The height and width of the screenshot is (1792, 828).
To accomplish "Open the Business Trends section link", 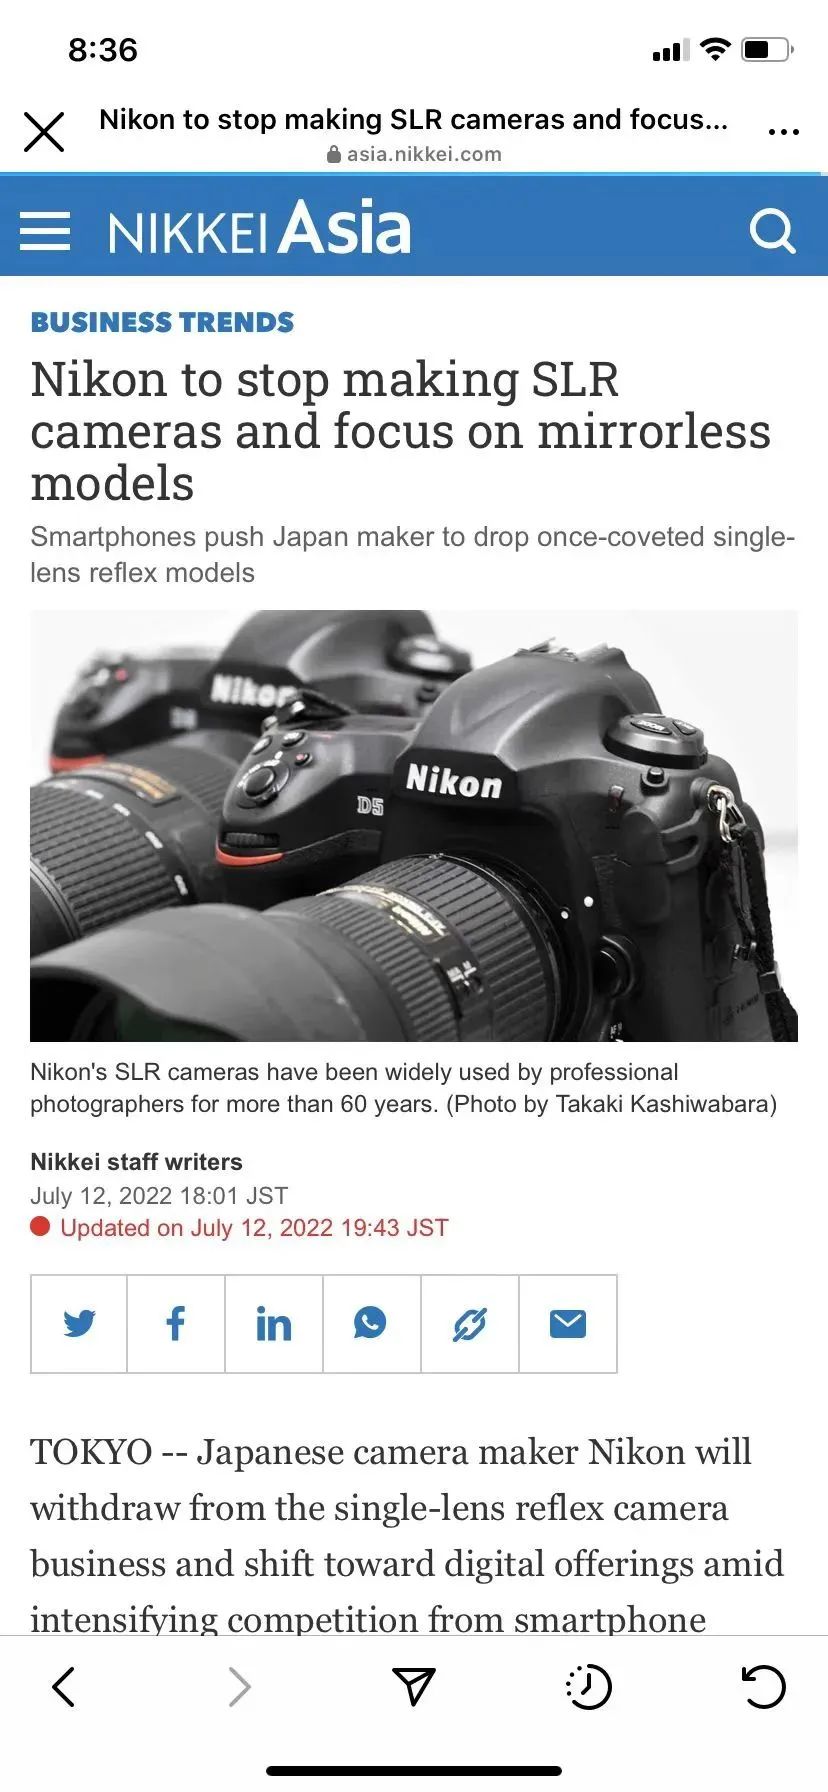I will click(x=162, y=322).
